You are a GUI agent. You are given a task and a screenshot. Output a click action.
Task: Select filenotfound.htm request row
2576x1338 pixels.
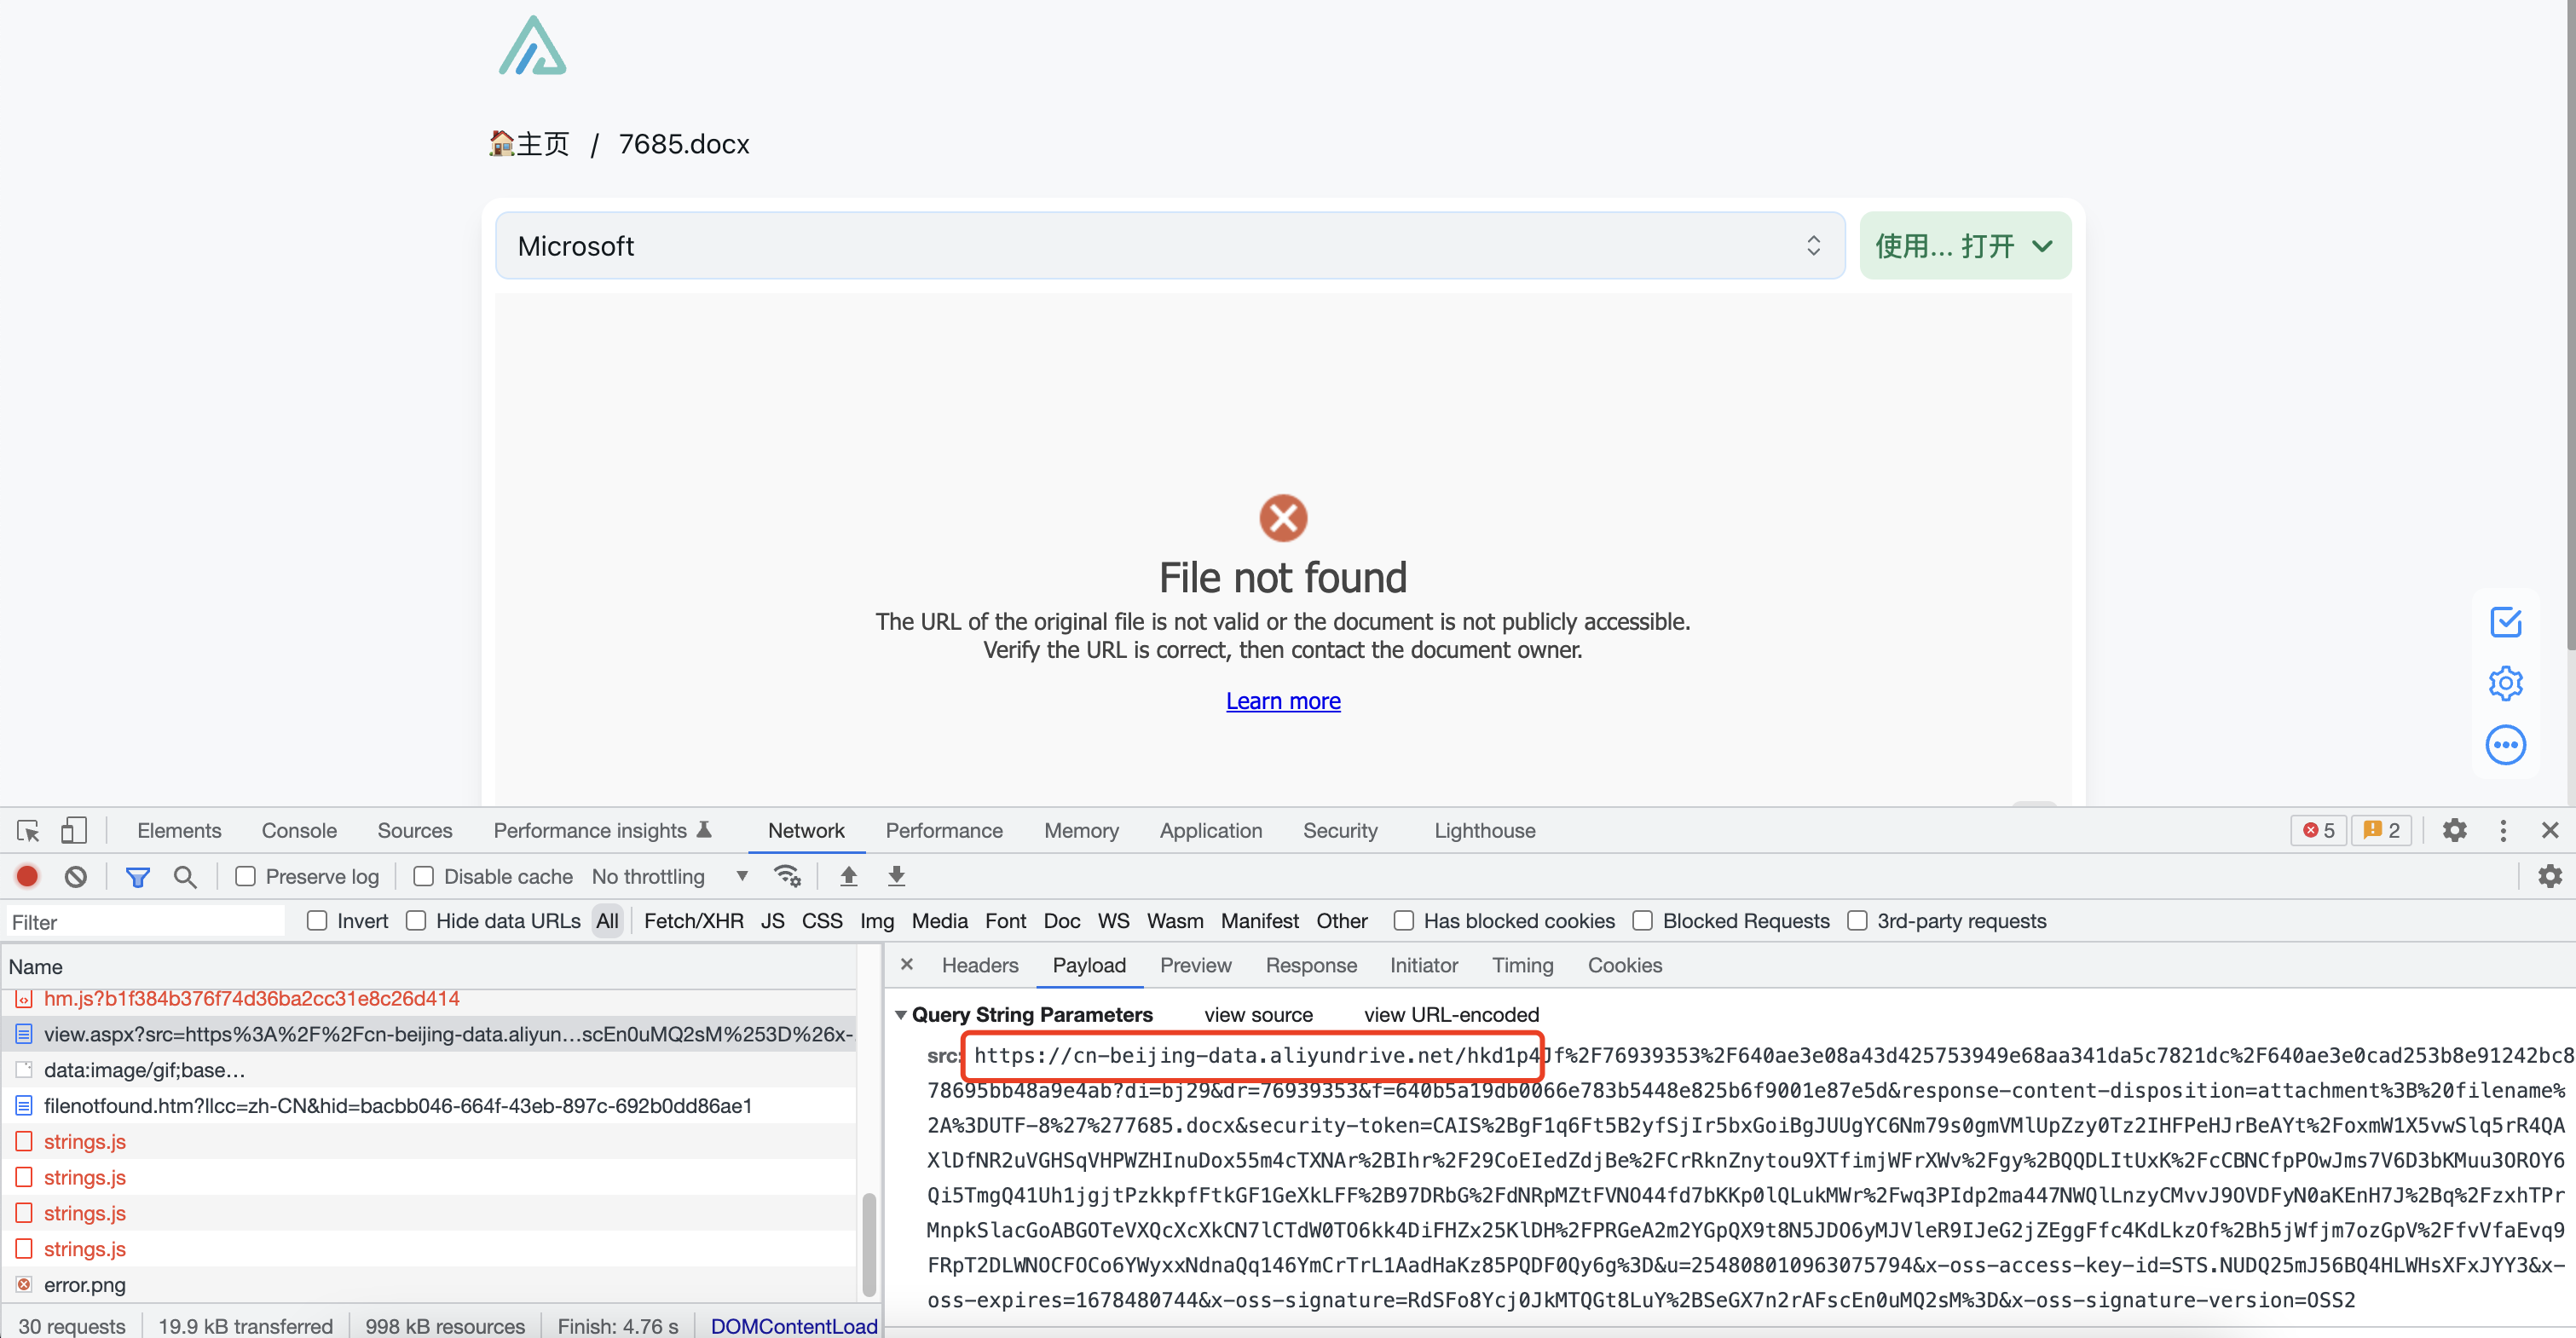coord(430,1105)
